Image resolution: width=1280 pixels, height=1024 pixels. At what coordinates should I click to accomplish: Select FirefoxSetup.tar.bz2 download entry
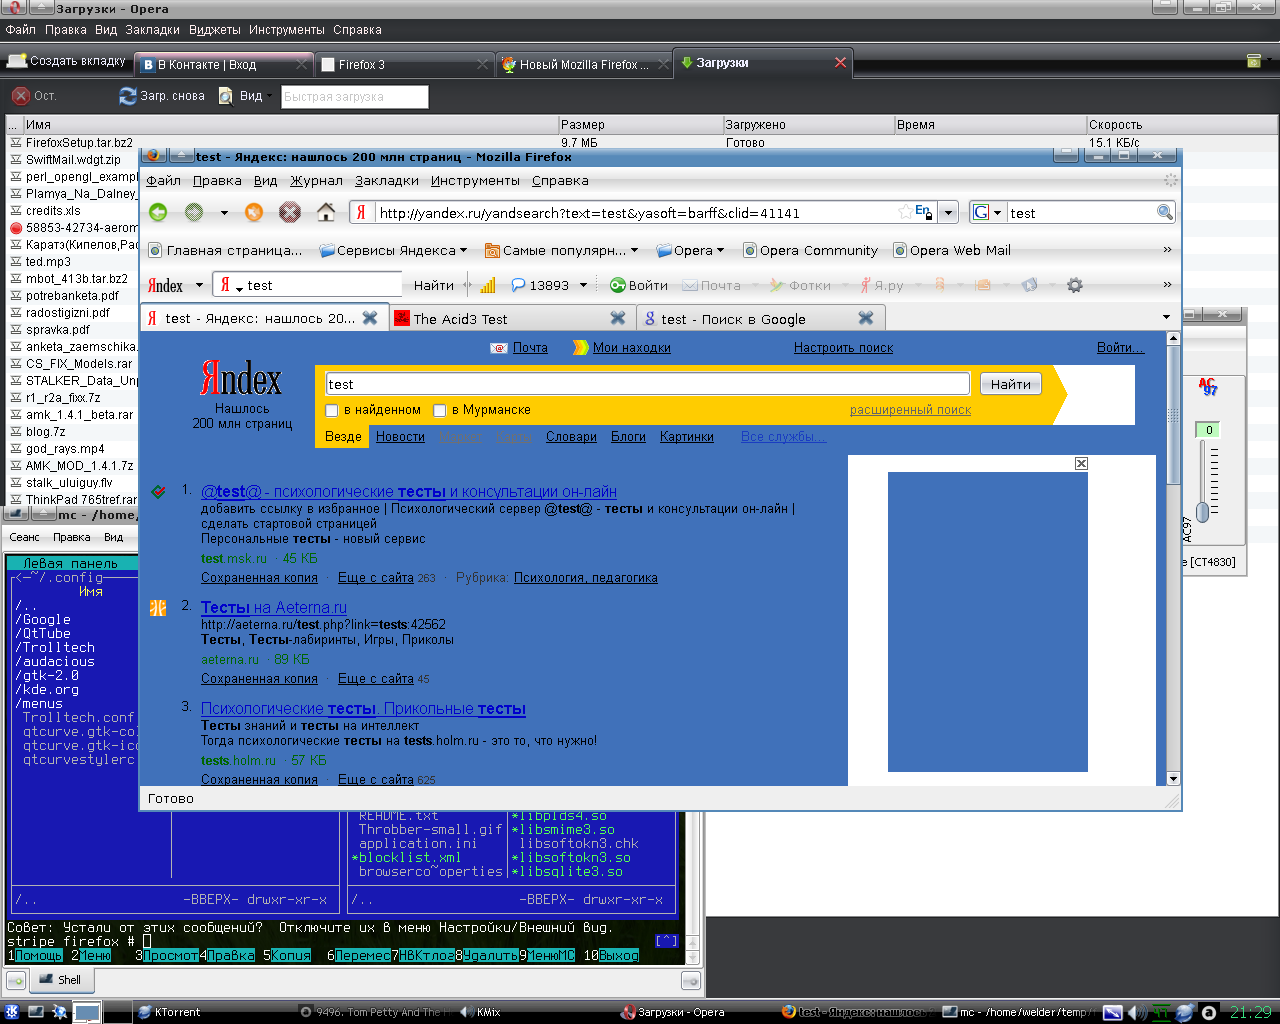pyautogui.click(x=79, y=142)
